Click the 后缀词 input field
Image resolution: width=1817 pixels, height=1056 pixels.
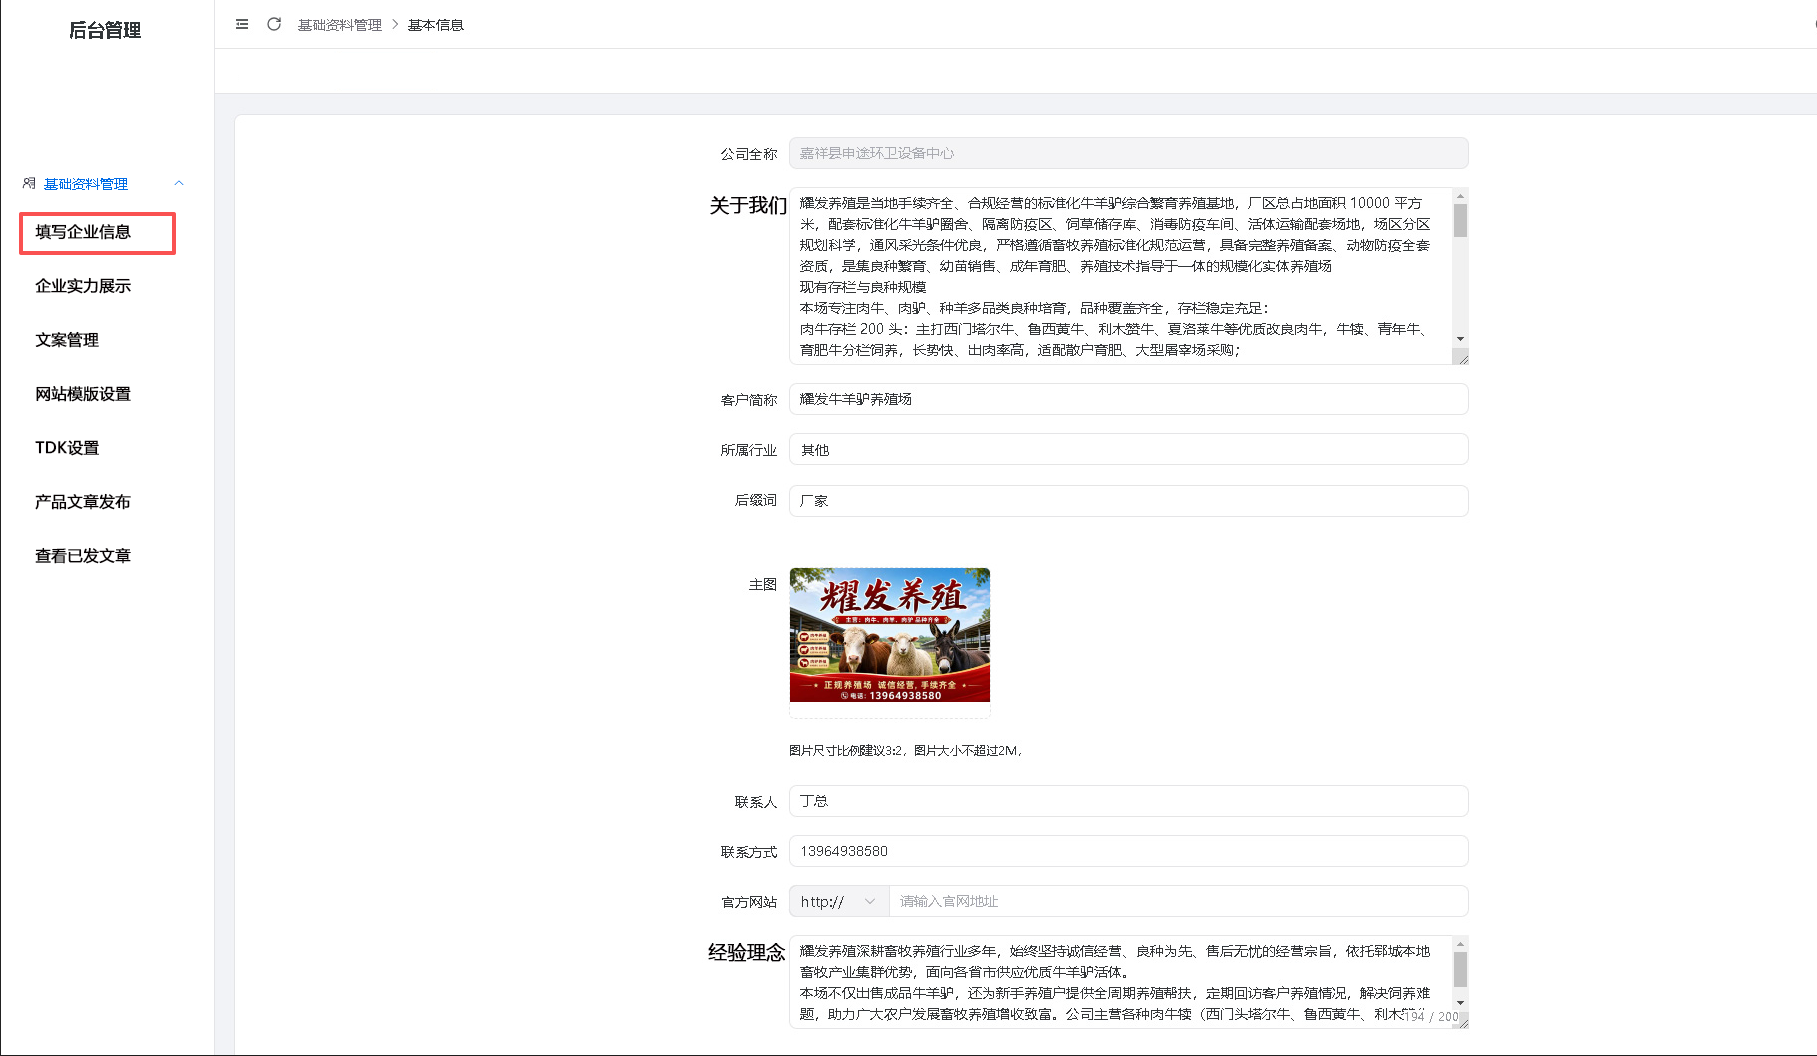pyautogui.click(x=1128, y=501)
